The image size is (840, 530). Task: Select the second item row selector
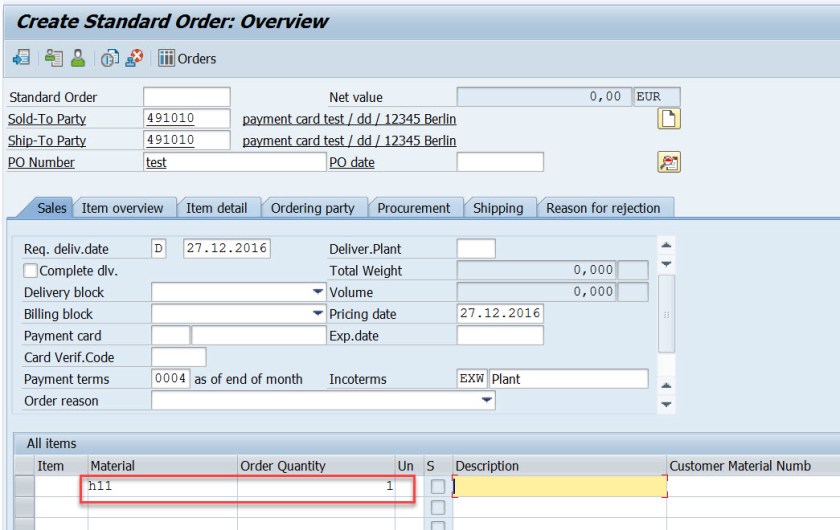pos(24,507)
